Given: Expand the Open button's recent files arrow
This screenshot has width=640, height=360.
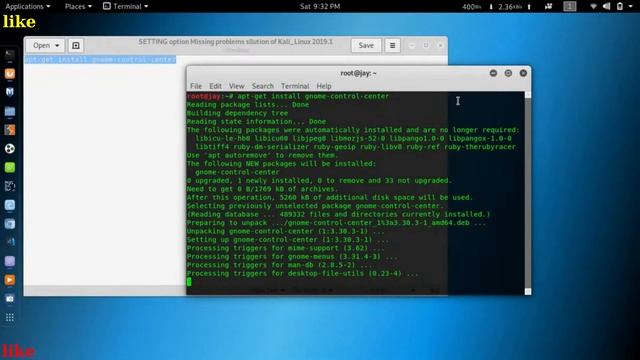Looking at the screenshot, I should tap(57, 45).
